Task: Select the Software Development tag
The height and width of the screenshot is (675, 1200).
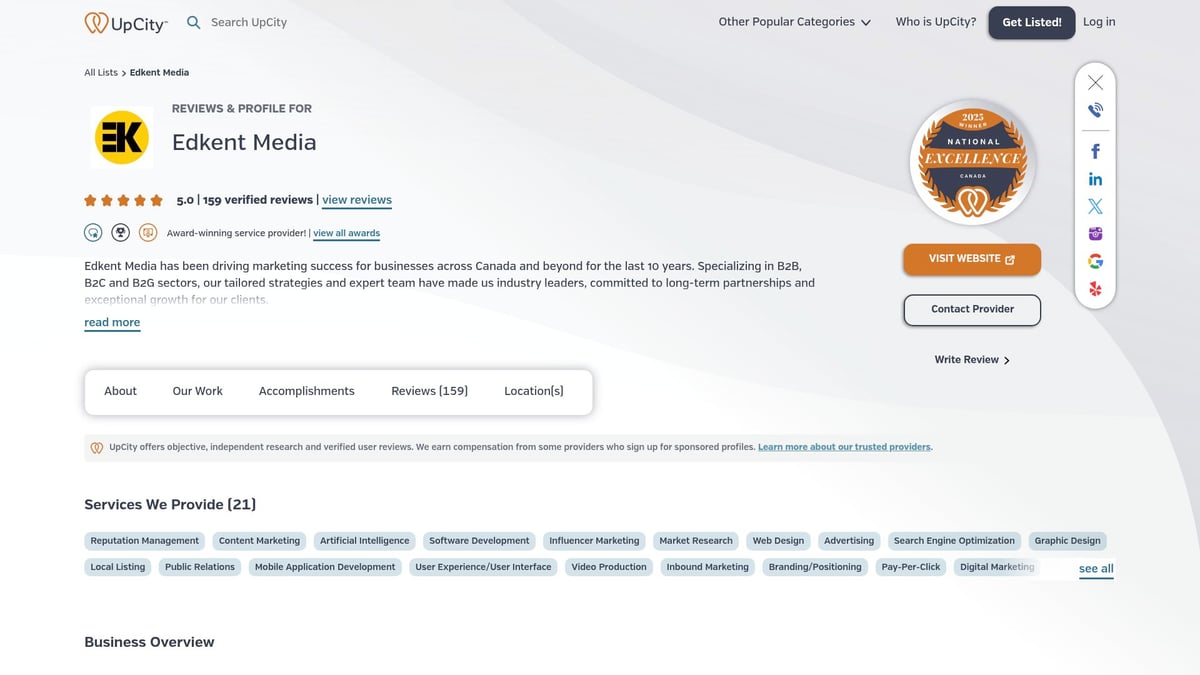Action: 479,541
